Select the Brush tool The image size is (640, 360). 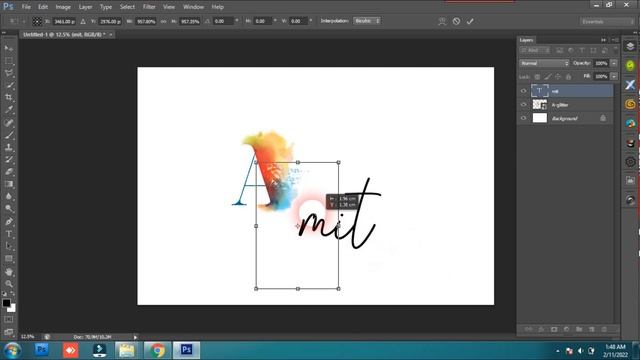point(9,135)
